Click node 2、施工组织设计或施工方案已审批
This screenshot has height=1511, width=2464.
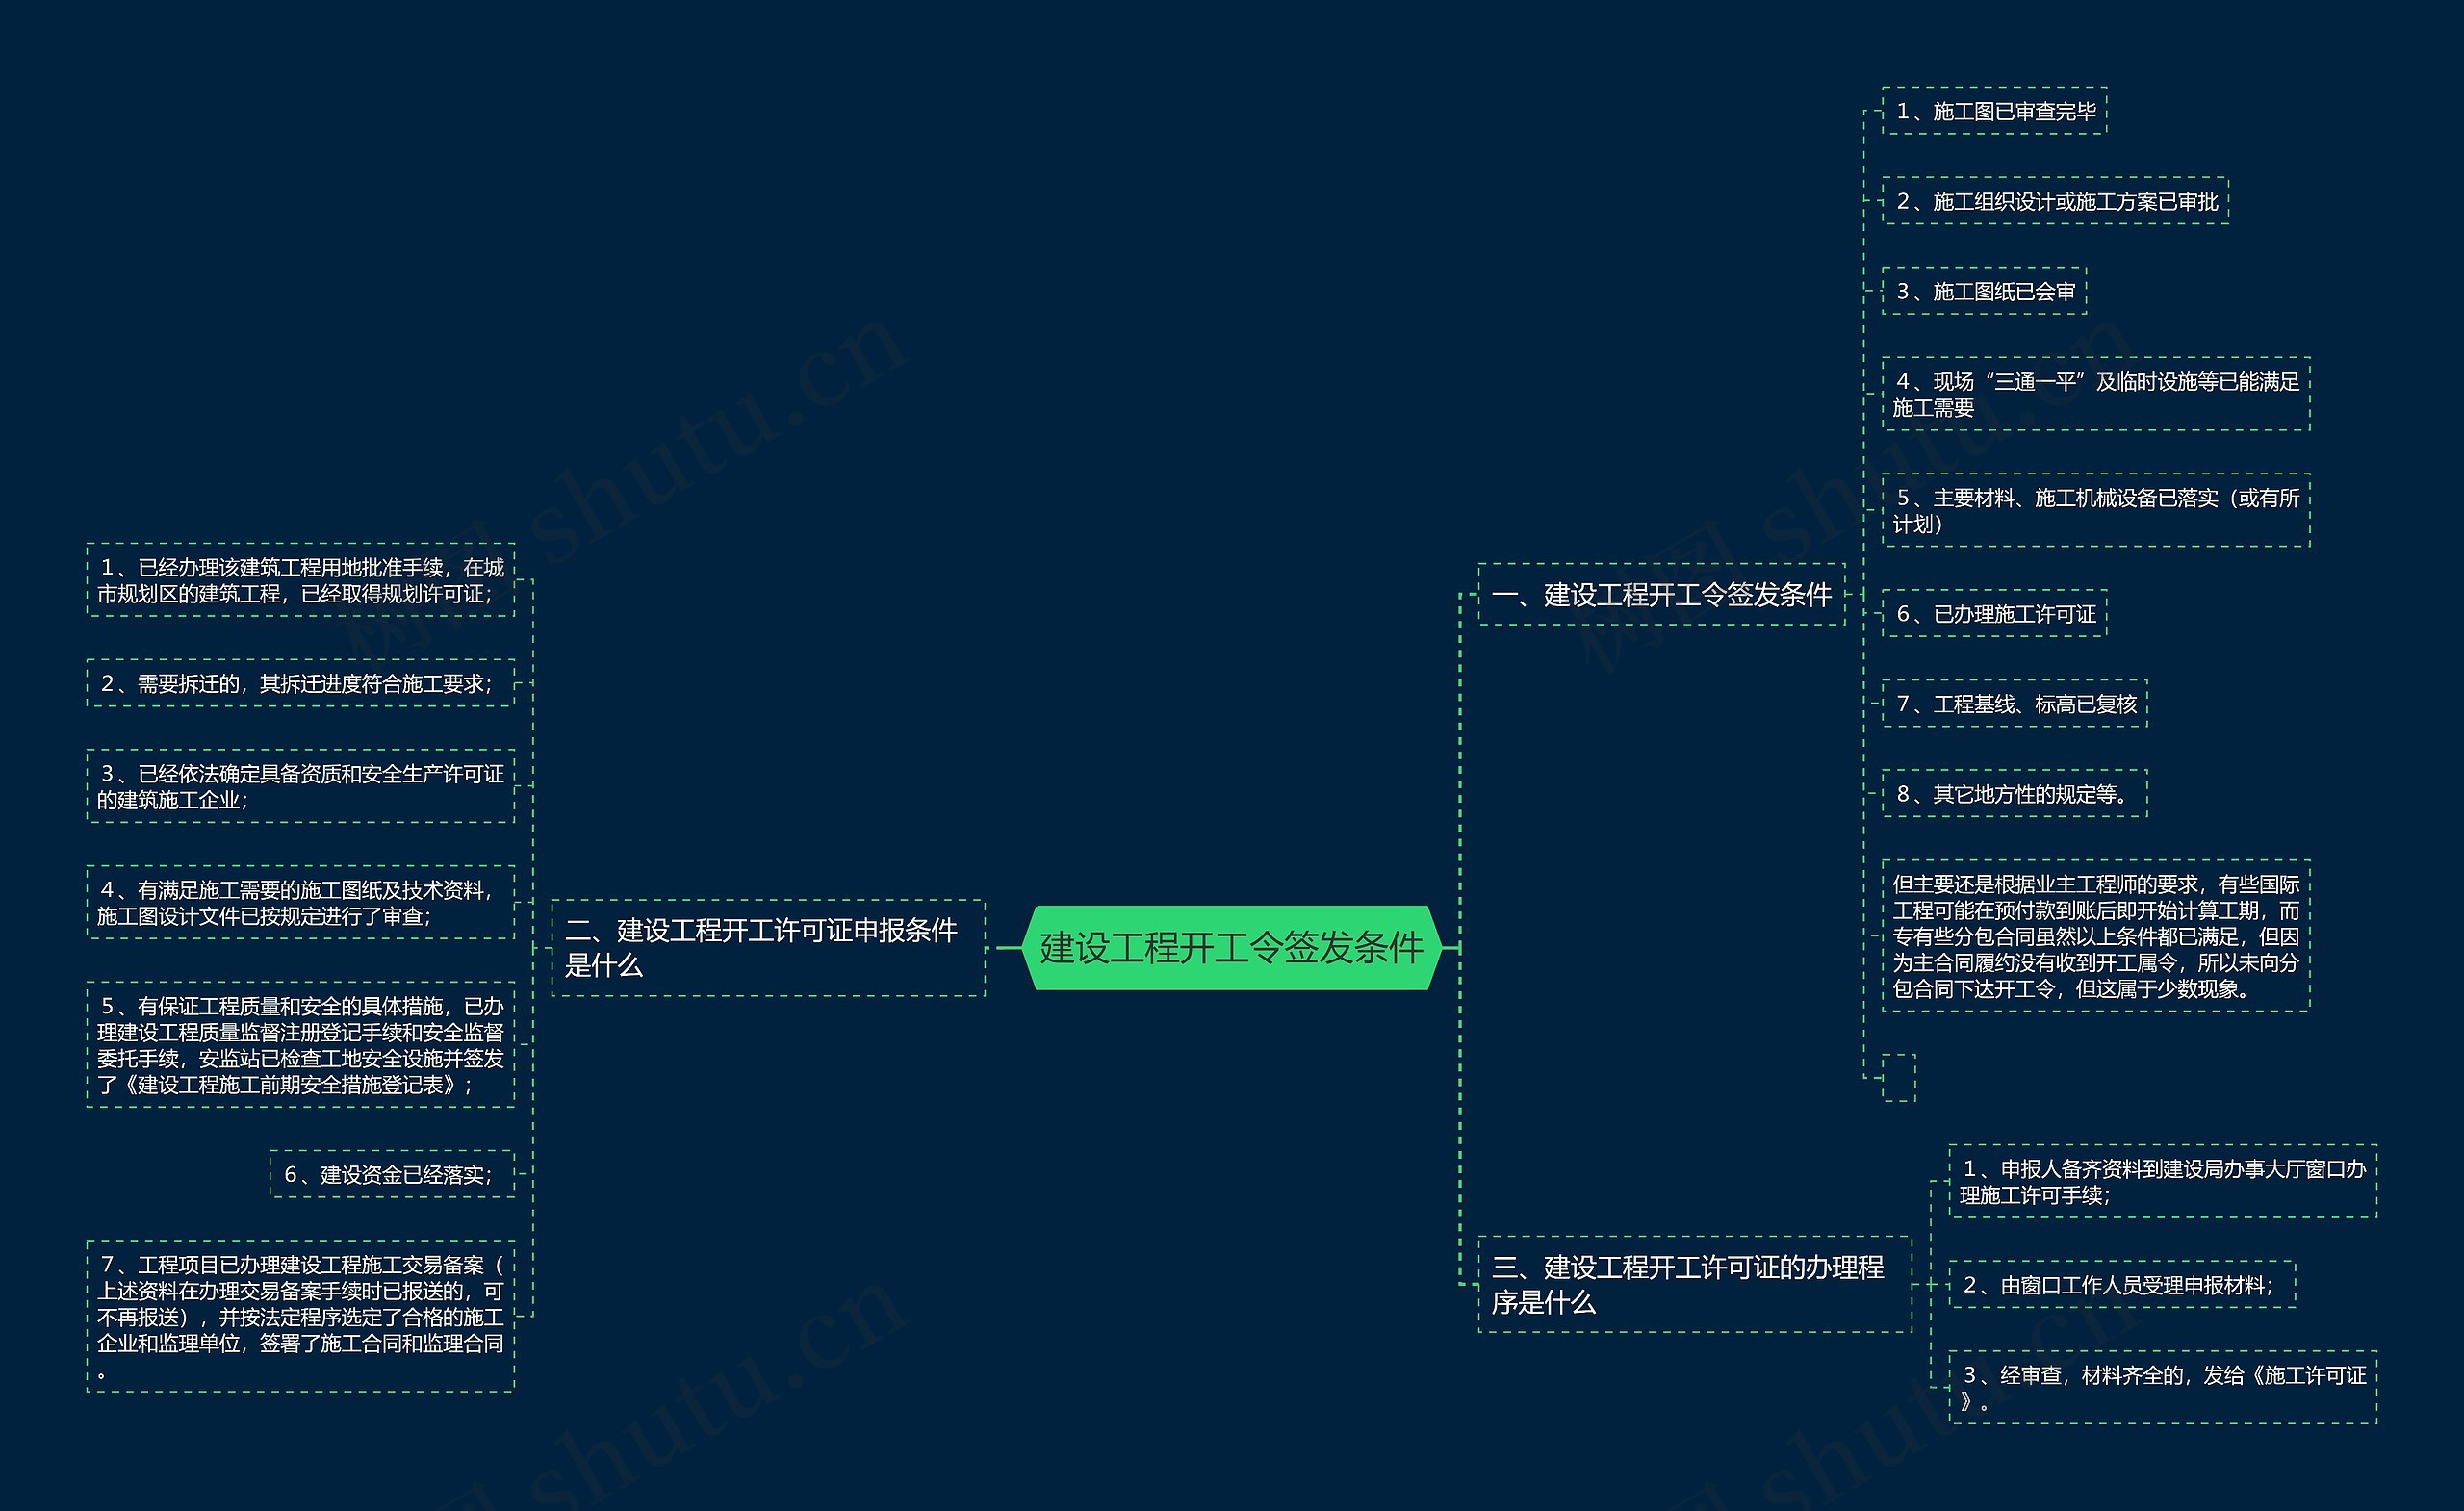[x=2055, y=201]
